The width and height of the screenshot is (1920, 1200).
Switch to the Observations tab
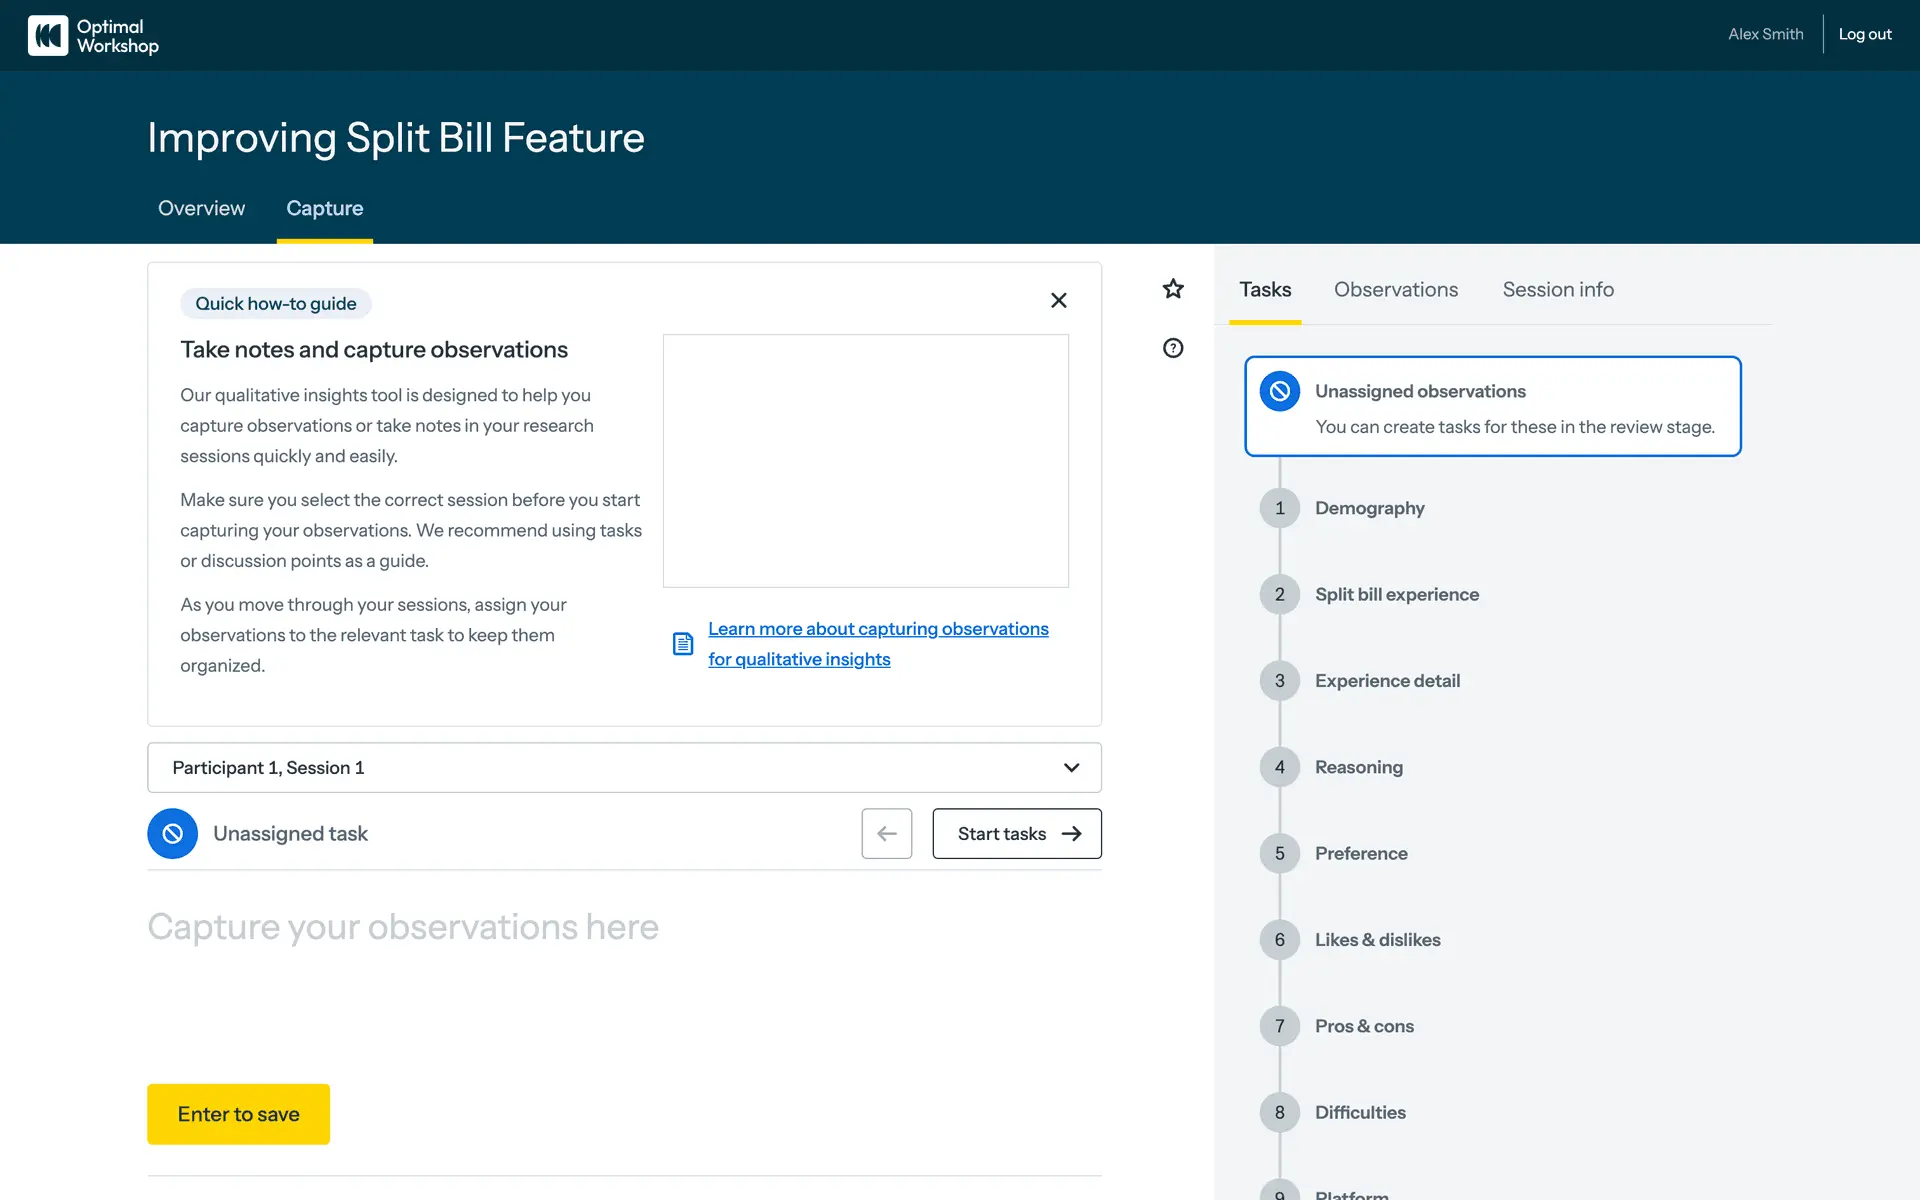pyautogui.click(x=1395, y=290)
